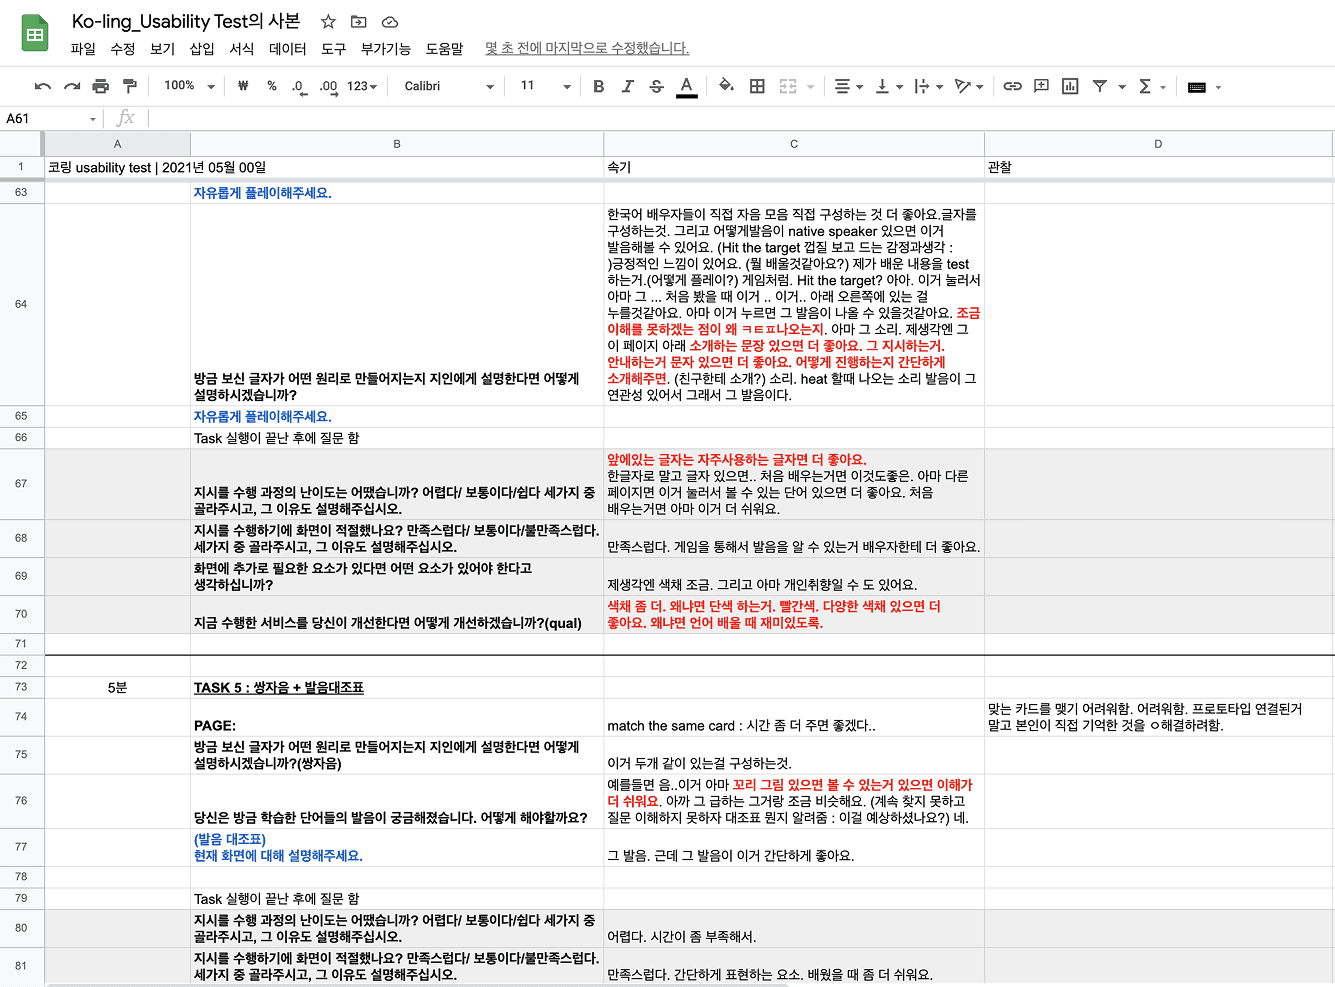Open the Google Sheets home icon
This screenshot has width=1335, height=987.
(35, 34)
